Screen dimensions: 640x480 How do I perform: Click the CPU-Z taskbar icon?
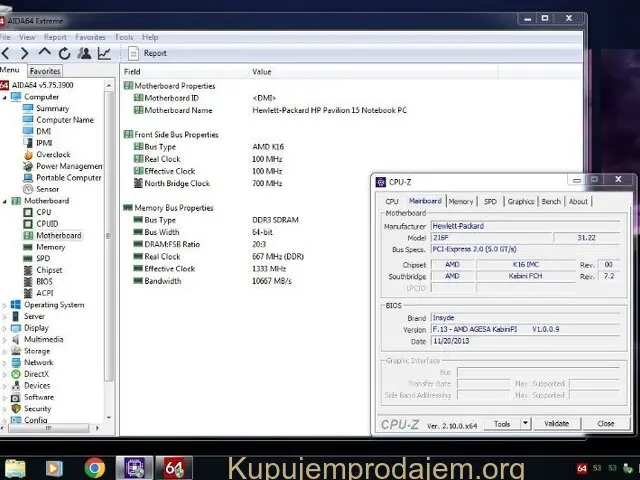pos(134,467)
